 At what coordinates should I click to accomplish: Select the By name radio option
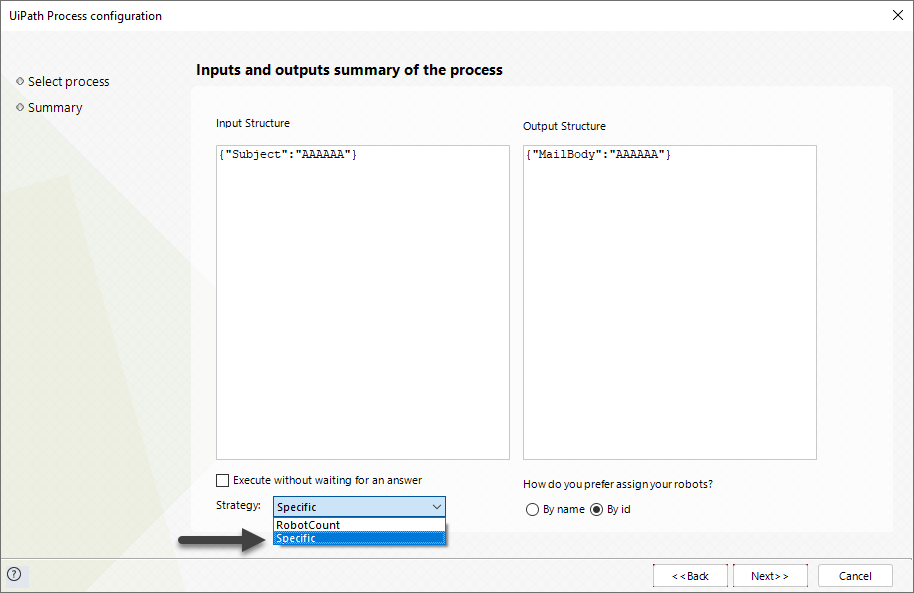tap(532, 510)
